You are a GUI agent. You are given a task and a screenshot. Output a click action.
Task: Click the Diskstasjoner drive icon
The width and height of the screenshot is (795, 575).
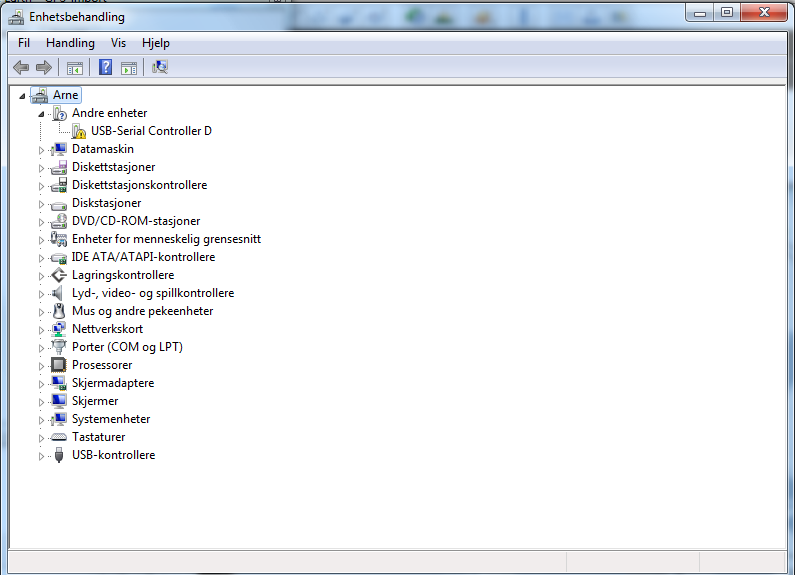click(59, 204)
